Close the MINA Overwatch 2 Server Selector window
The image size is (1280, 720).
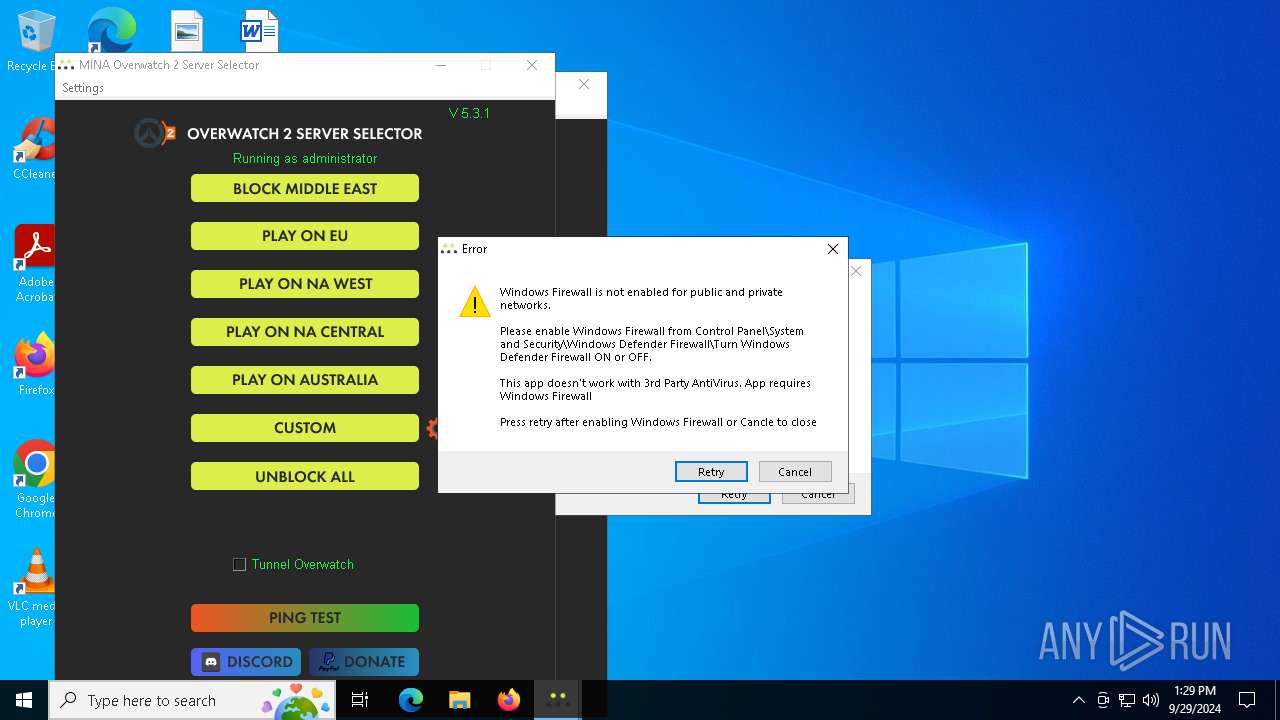(532, 65)
